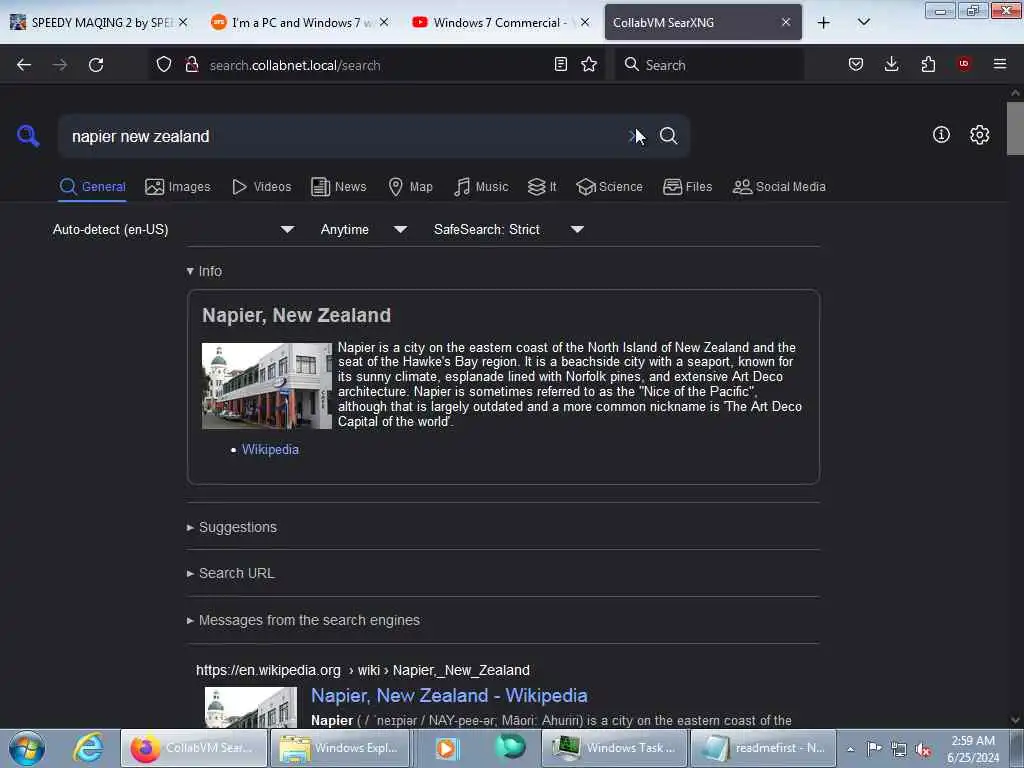Go back with browser back arrow
The height and width of the screenshot is (768, 1024).
pyautogui.click(x=24, y=65)
